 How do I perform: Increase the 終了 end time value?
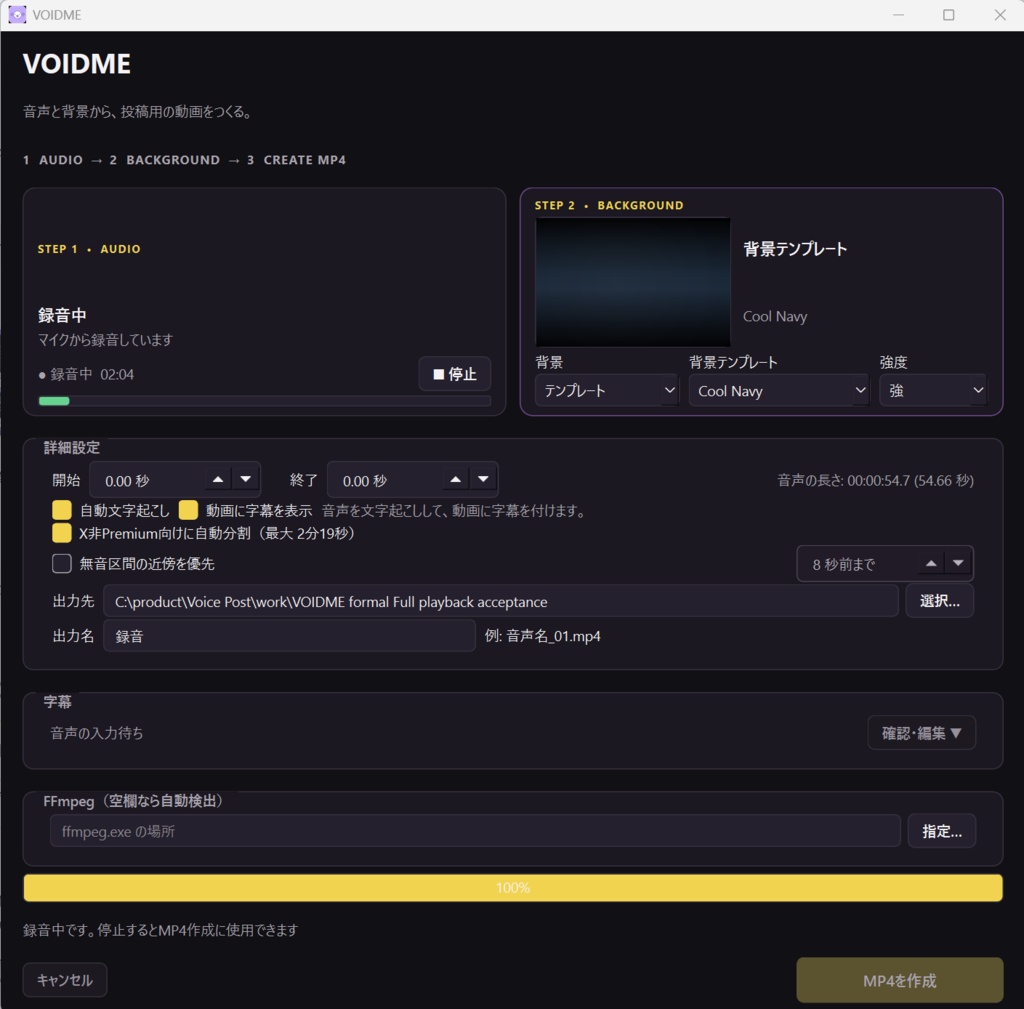point(456,479)
